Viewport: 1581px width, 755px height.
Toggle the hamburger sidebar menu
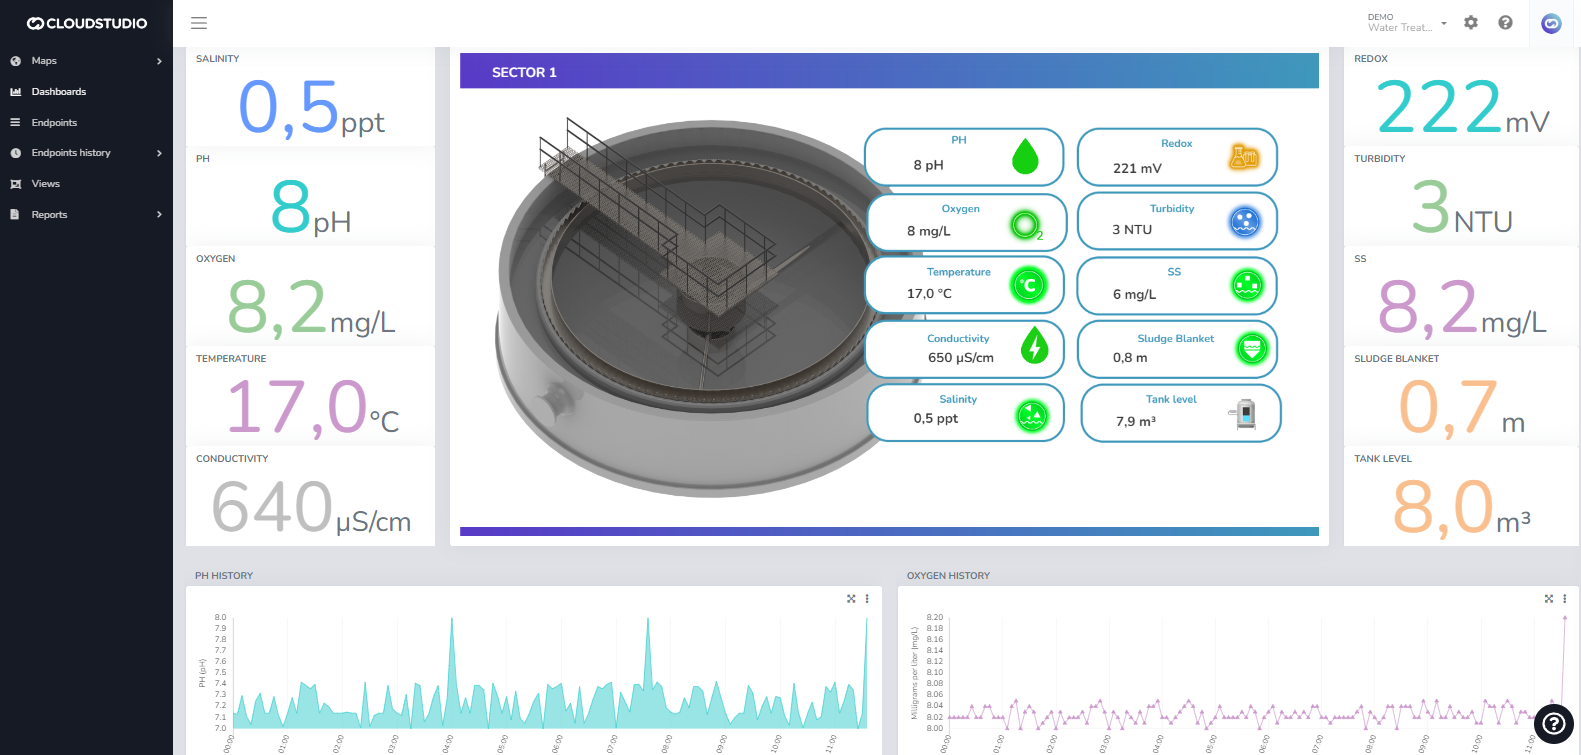pos(199,23)
